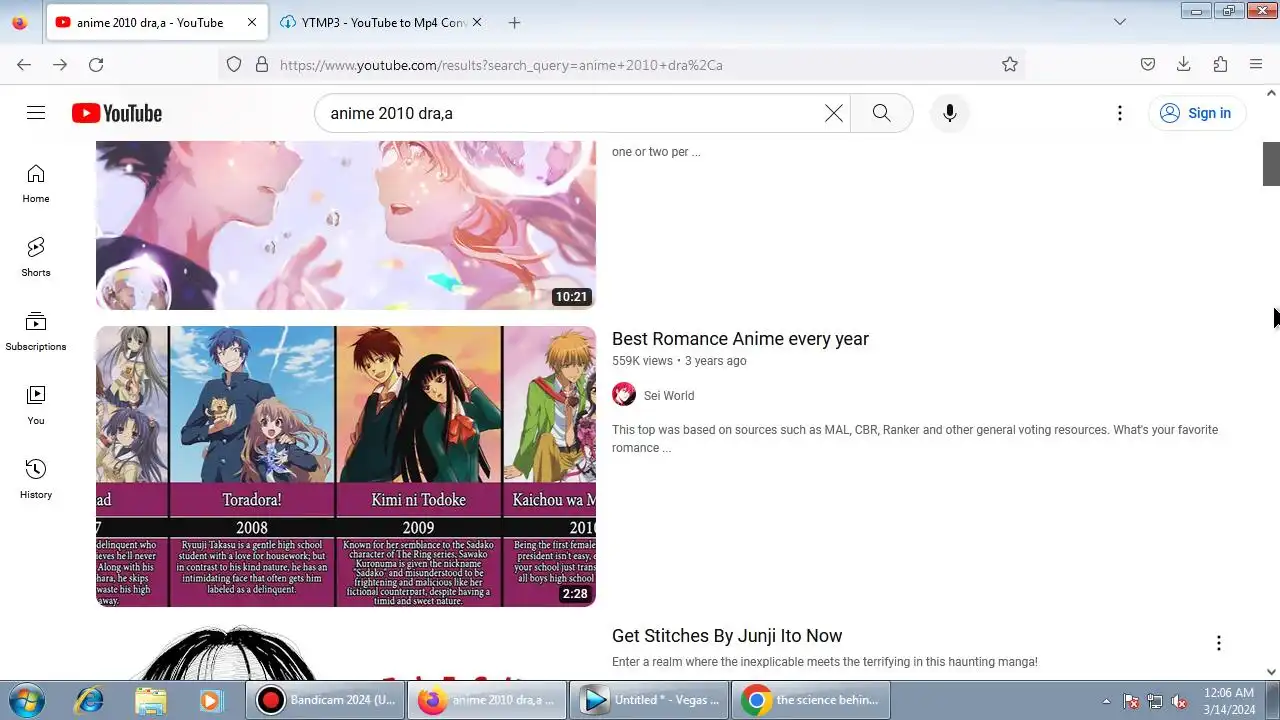
Task: Click the scrollbar up arrow
Action: pos(1271,93)
